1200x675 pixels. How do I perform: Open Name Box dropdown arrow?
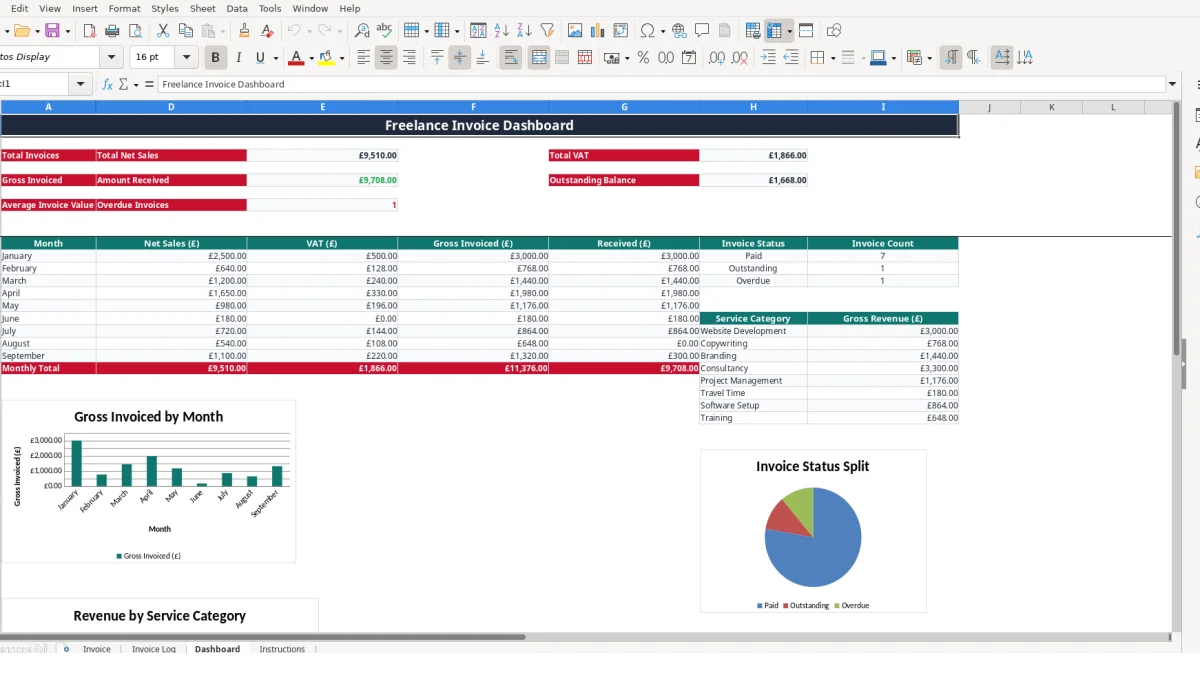81,84
